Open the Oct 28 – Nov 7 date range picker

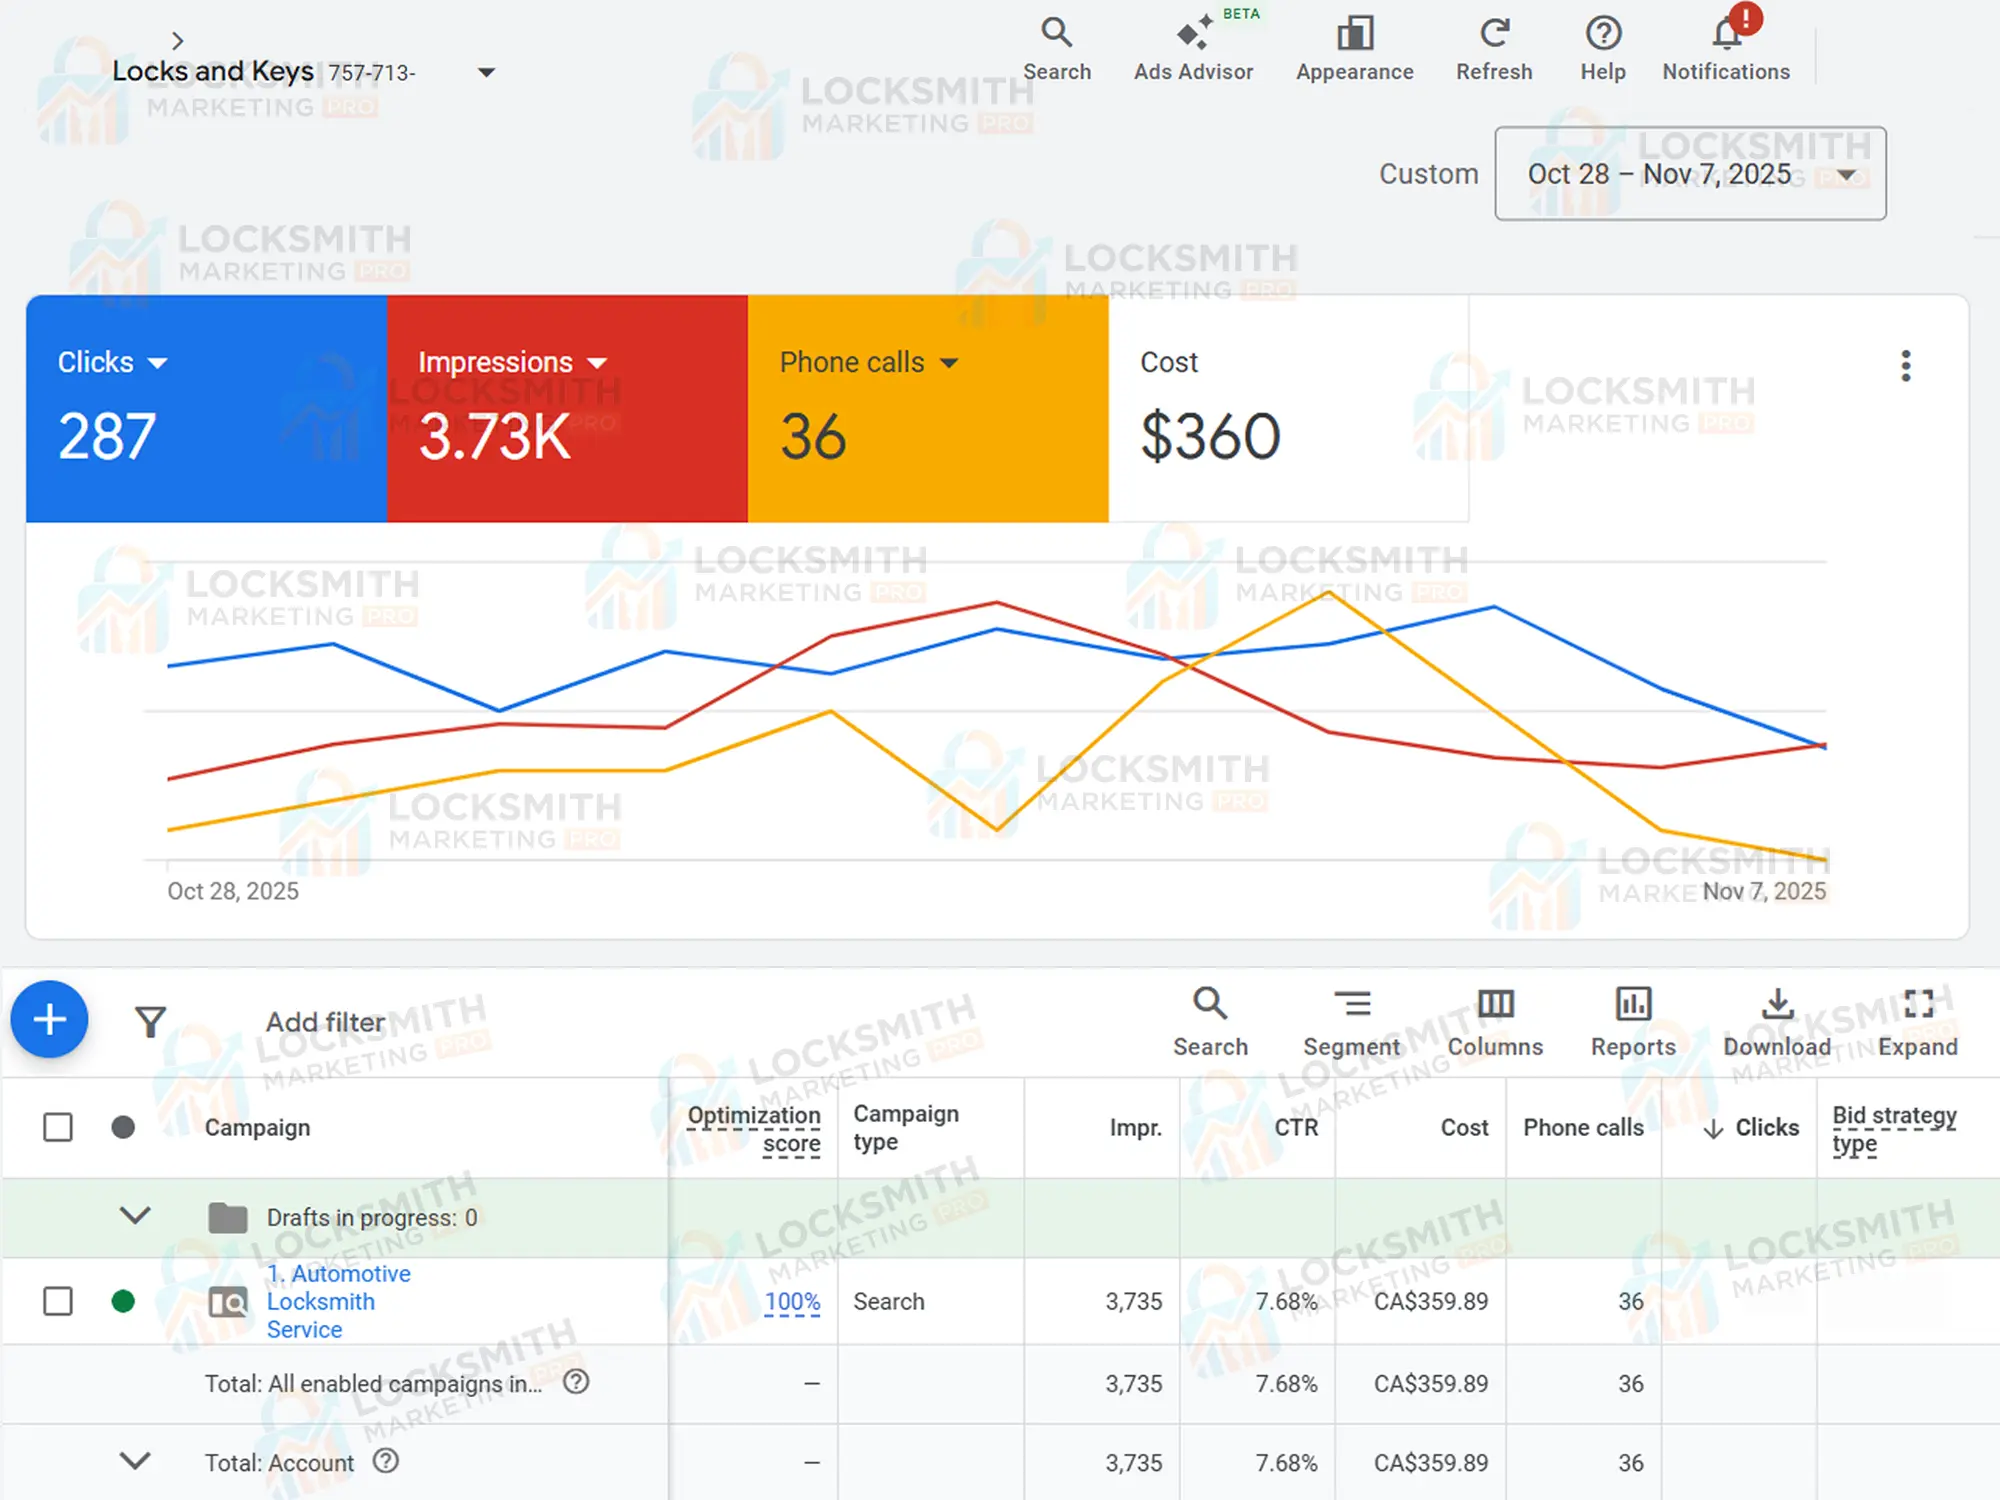click(1690, 174)
